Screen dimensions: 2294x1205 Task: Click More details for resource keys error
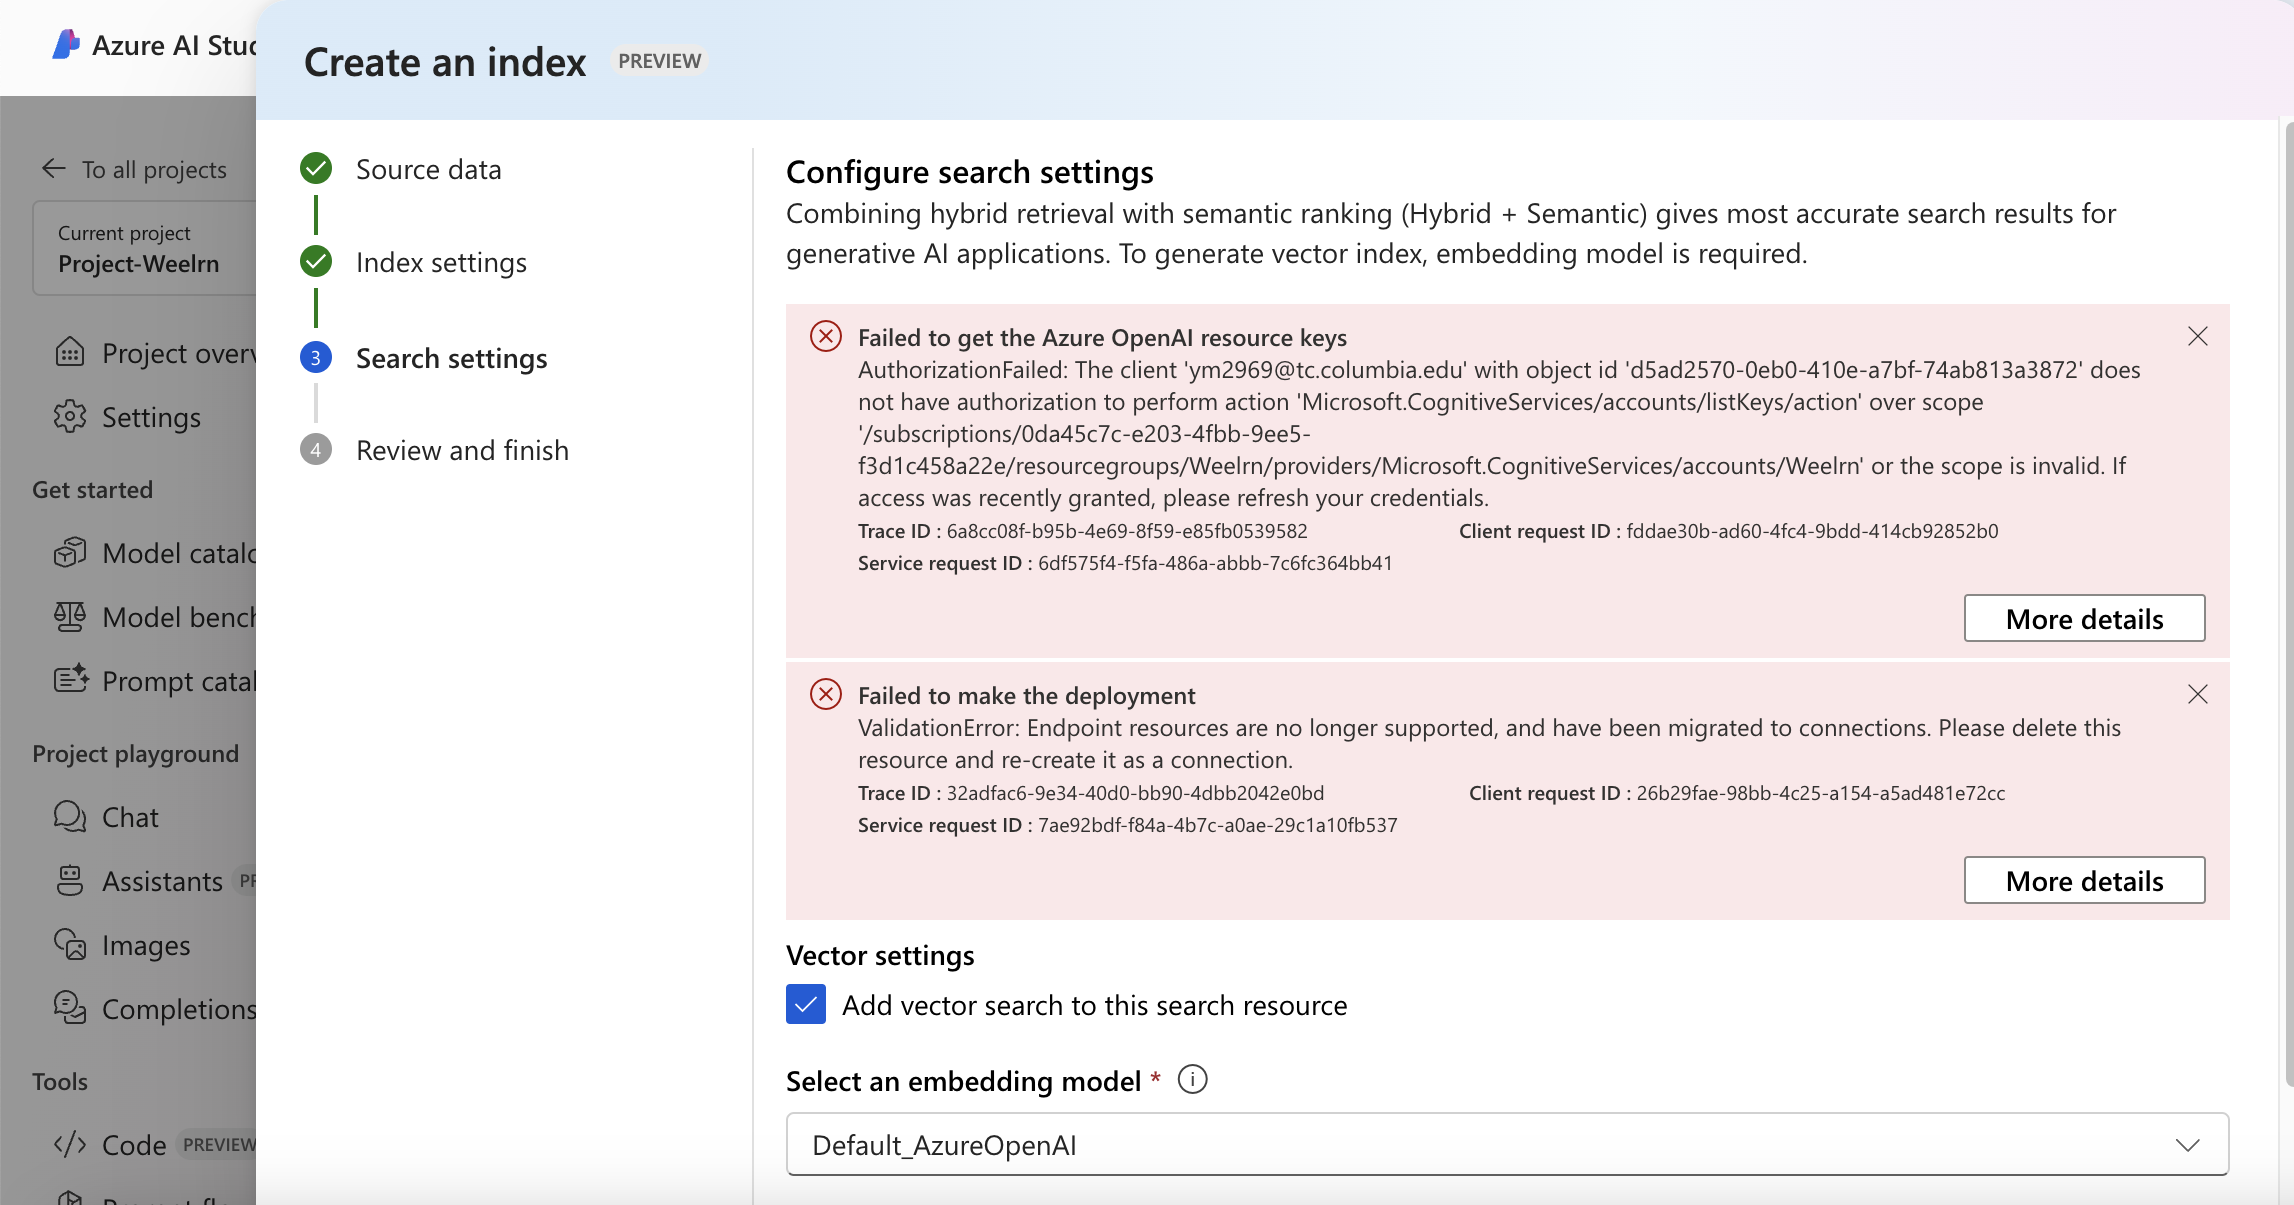tap(2084, 618)
